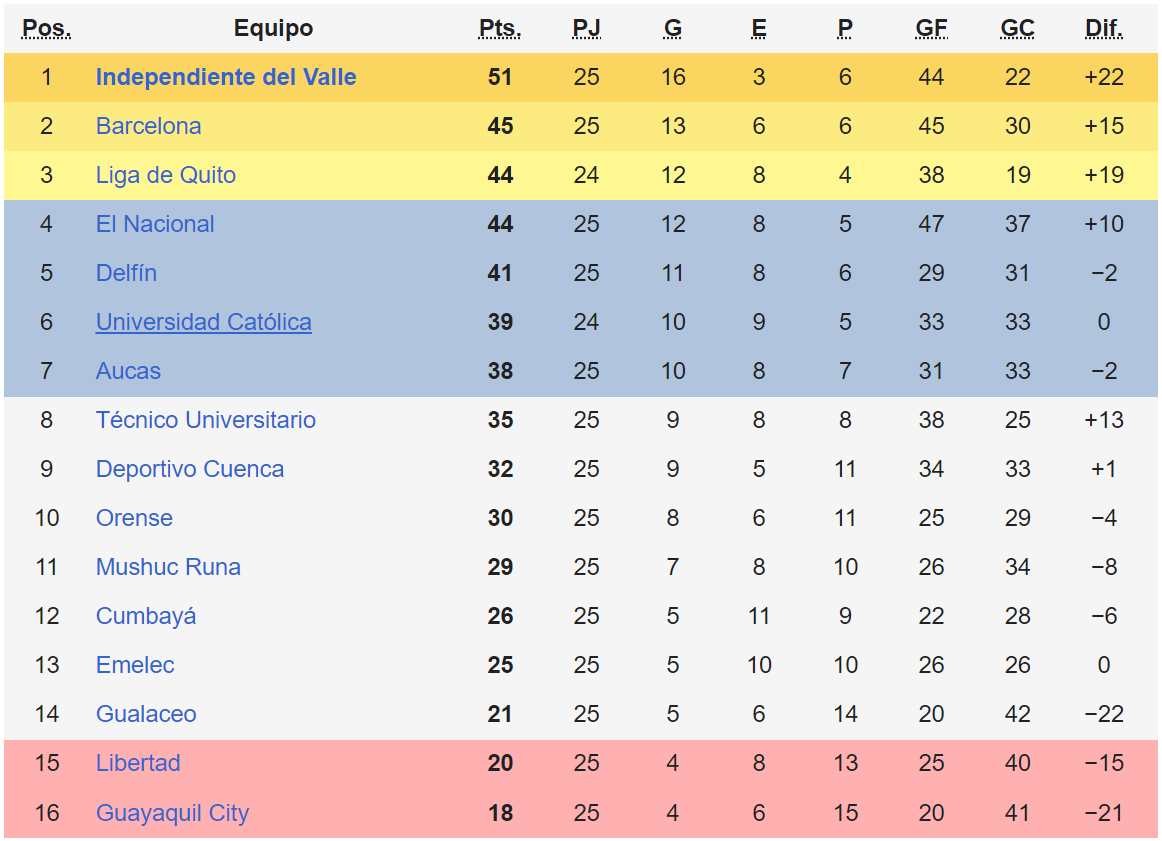Select the El Nacional team link
The image size is (1162, 841).
pos(155,225)
